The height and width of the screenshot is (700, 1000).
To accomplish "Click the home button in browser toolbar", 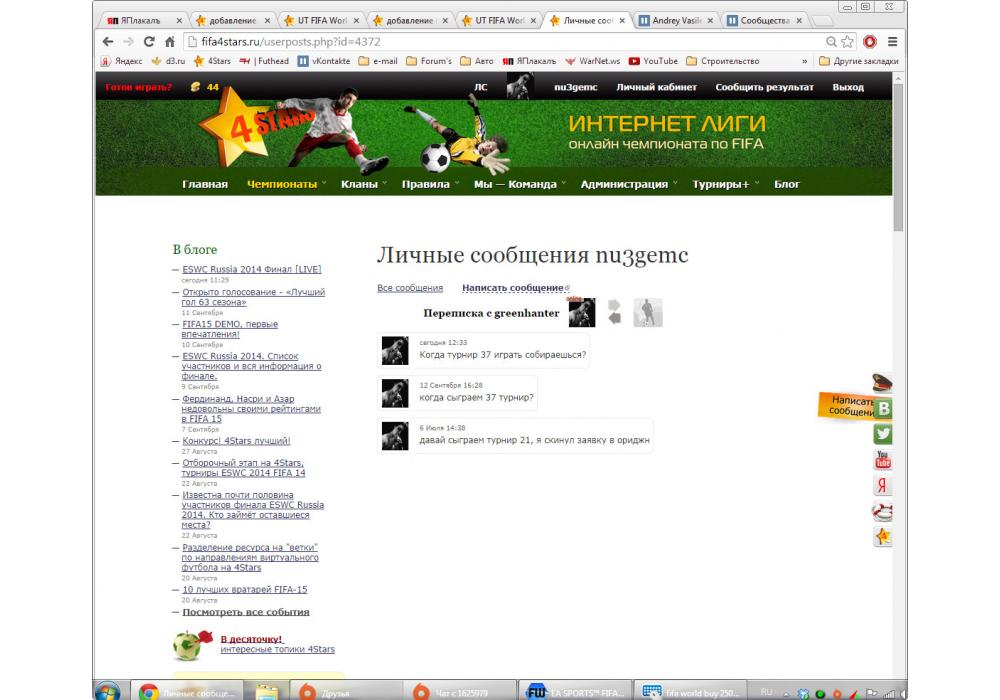I will pos(170,42).
